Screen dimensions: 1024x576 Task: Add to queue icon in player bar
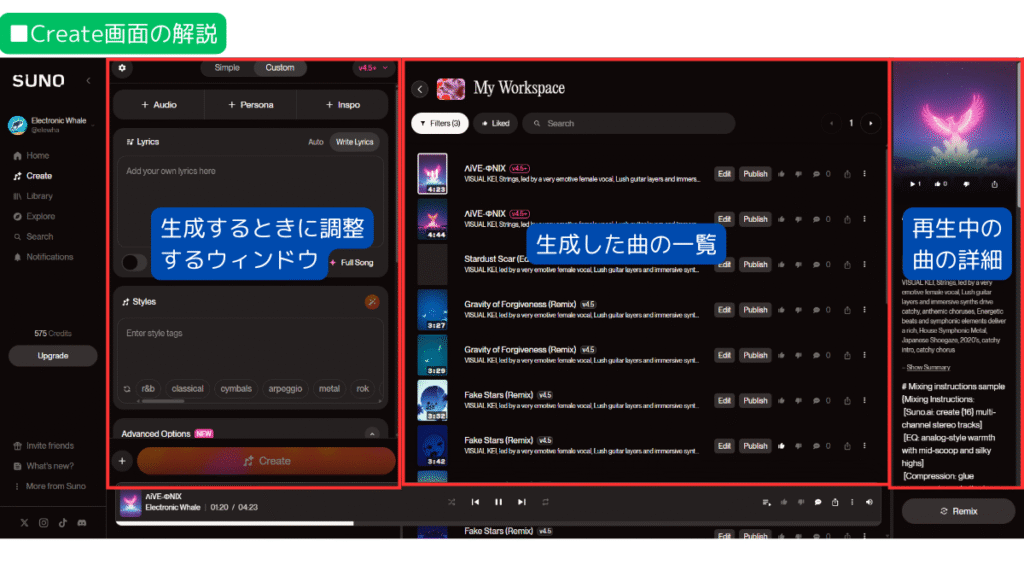[766, 502]
